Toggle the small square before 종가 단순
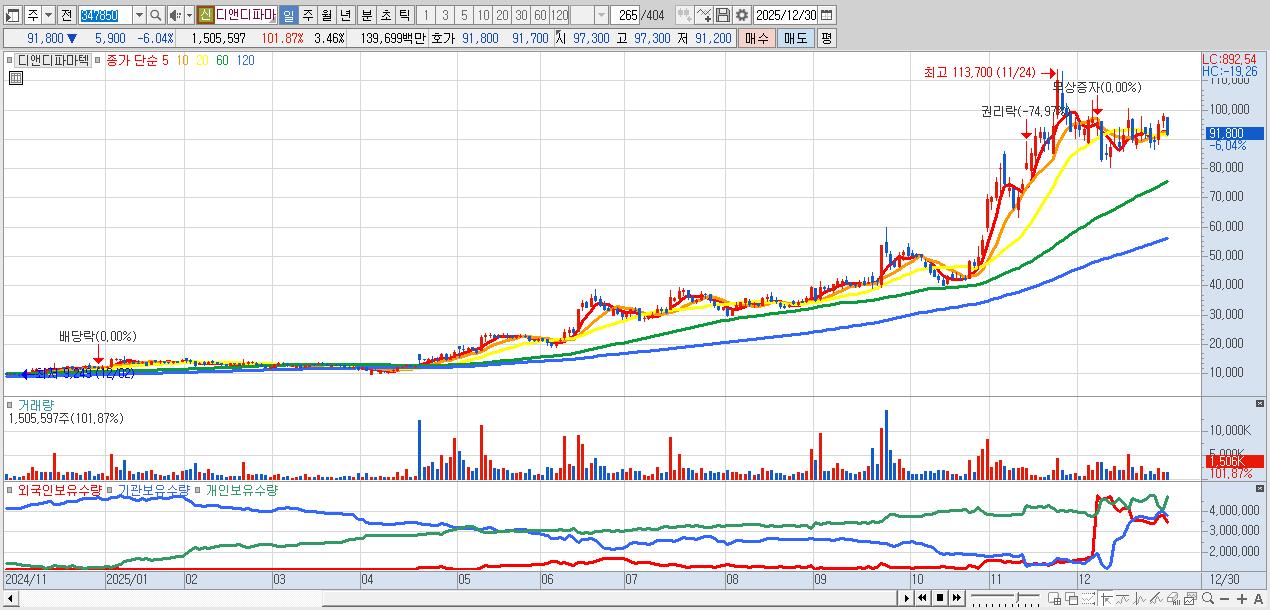Viewport: 1270px width, 610px height. point(97,60)
